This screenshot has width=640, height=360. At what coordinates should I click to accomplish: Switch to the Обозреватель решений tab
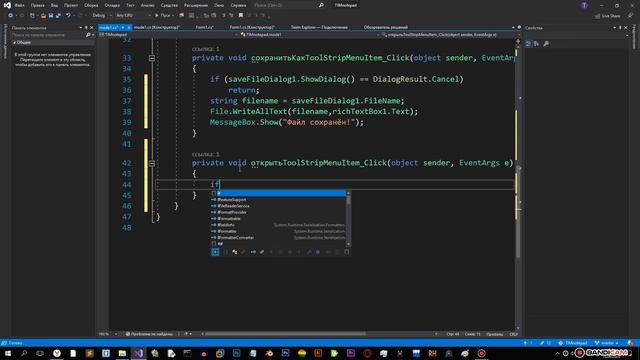point(386,27)
